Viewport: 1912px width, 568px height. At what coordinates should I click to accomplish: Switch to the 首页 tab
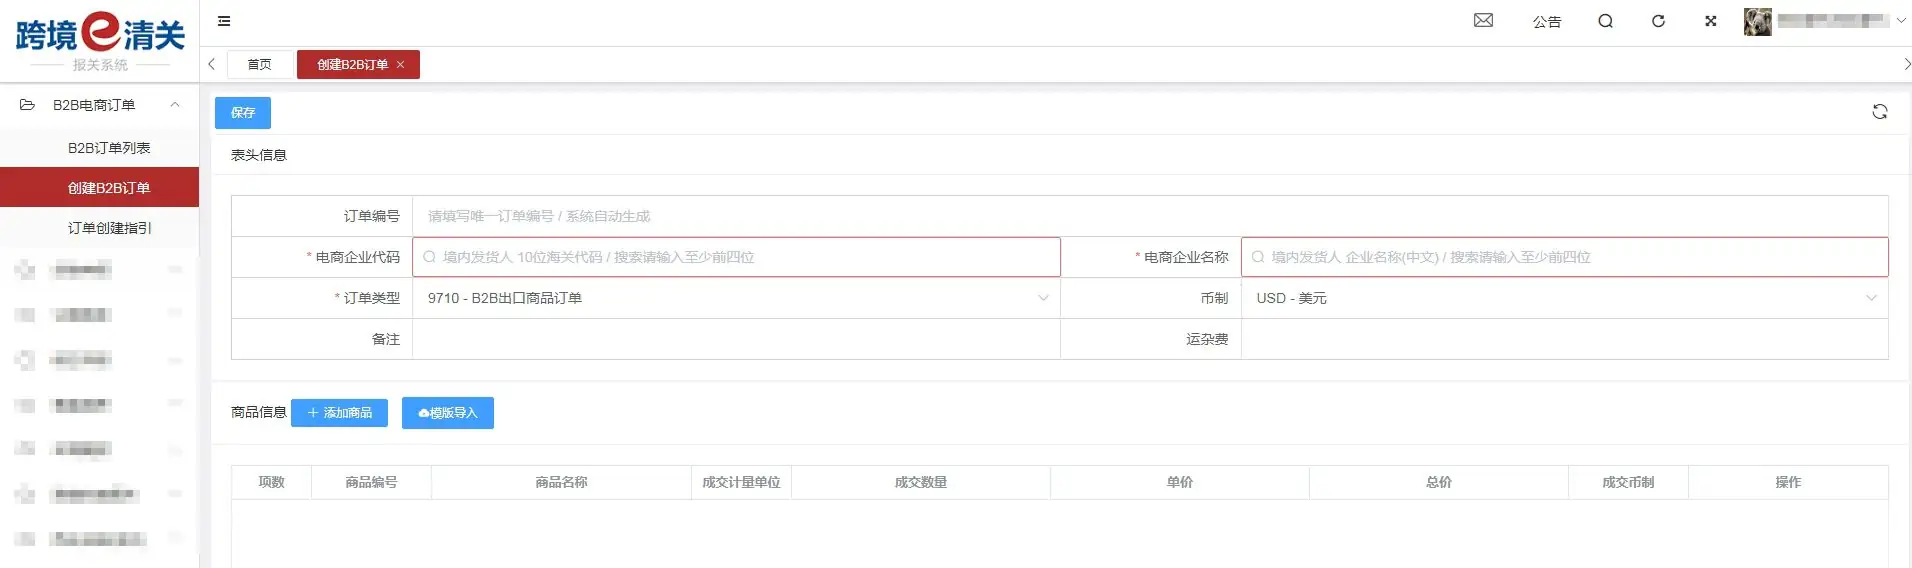click(260, 65)
